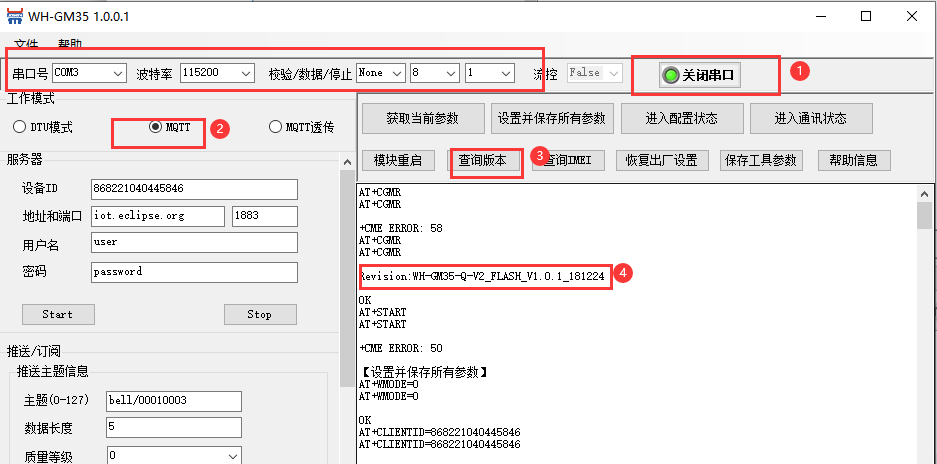
Task: Click the 关闭串口 button
Action: [701, 76]
